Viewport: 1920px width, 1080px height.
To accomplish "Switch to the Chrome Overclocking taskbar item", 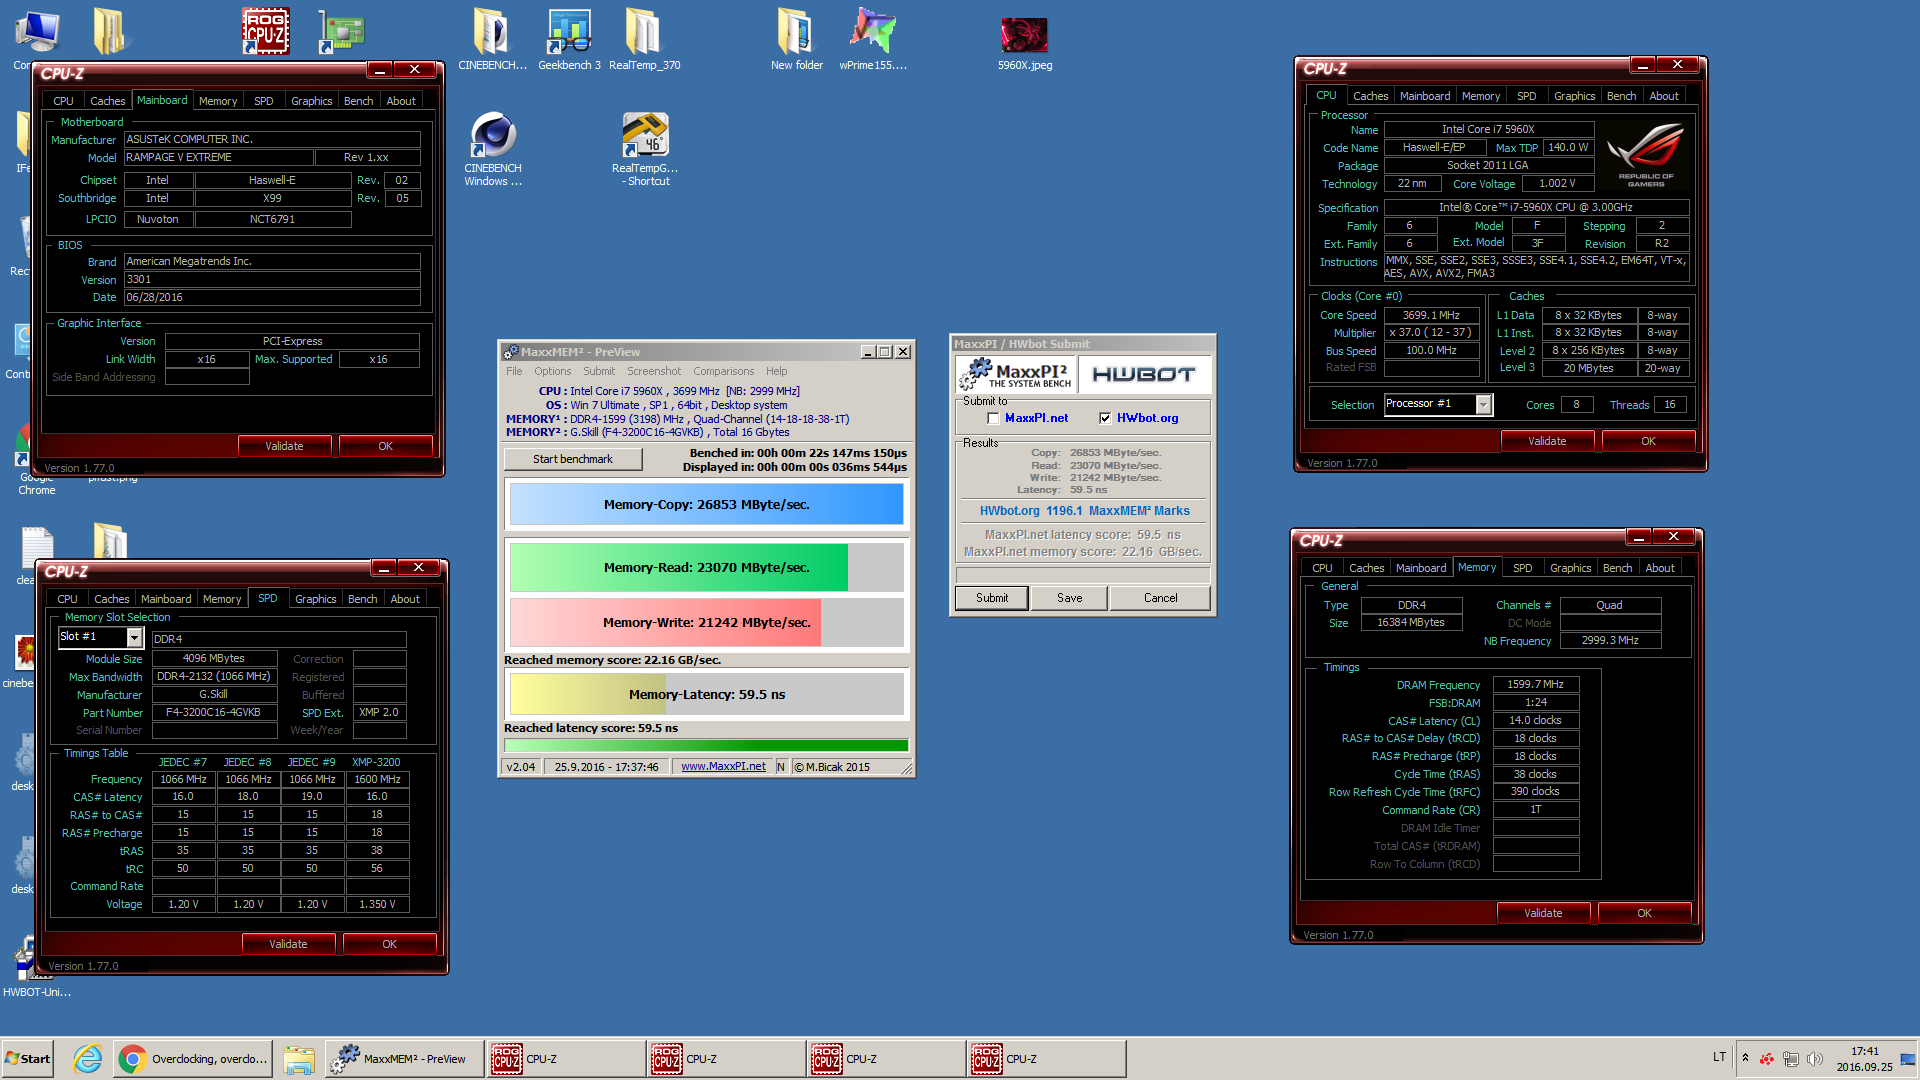I will [x=193, y=1059].
